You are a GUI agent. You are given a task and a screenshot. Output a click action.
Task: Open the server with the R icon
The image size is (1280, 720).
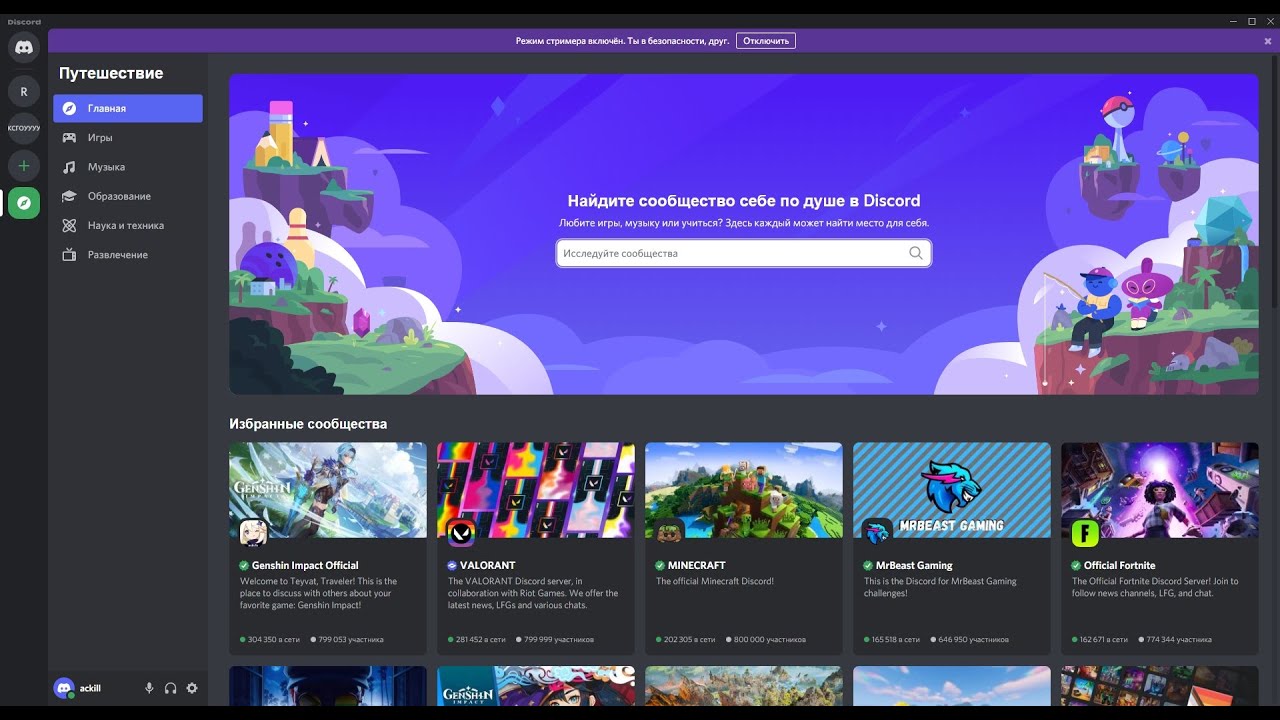(x=24, y=92)
